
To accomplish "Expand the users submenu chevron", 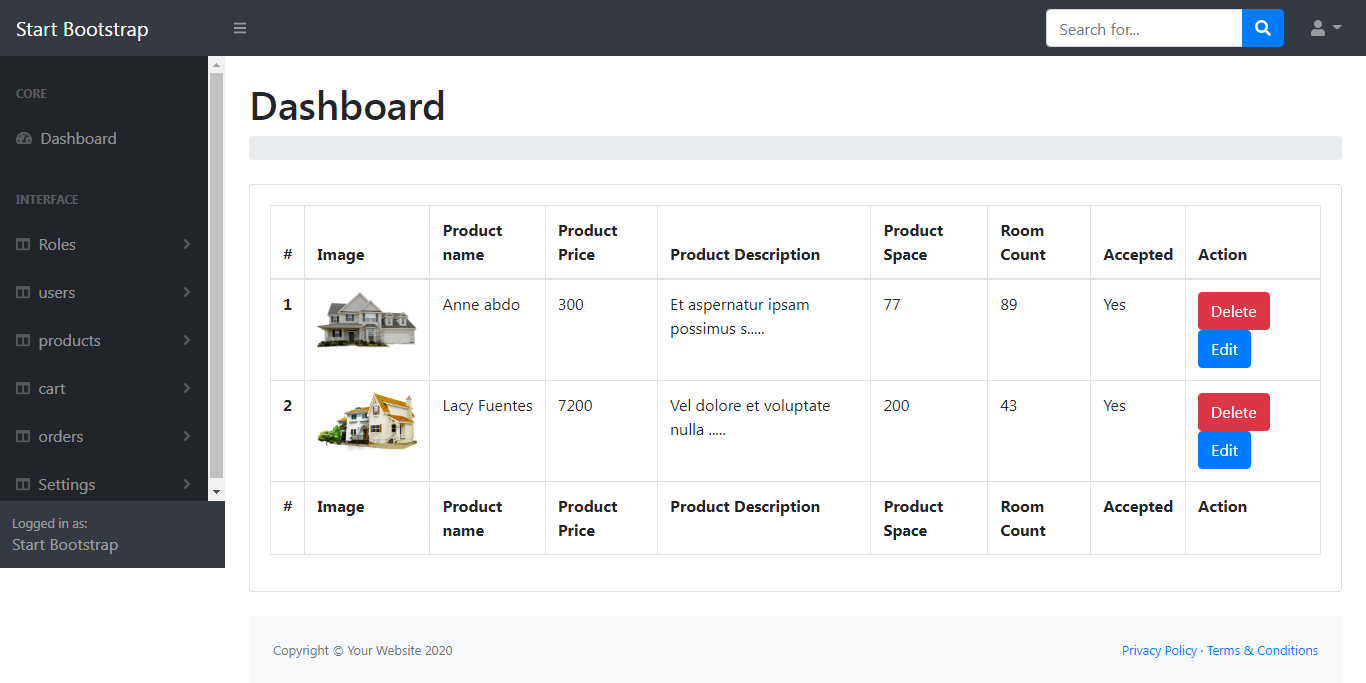I will coord(187,292).
